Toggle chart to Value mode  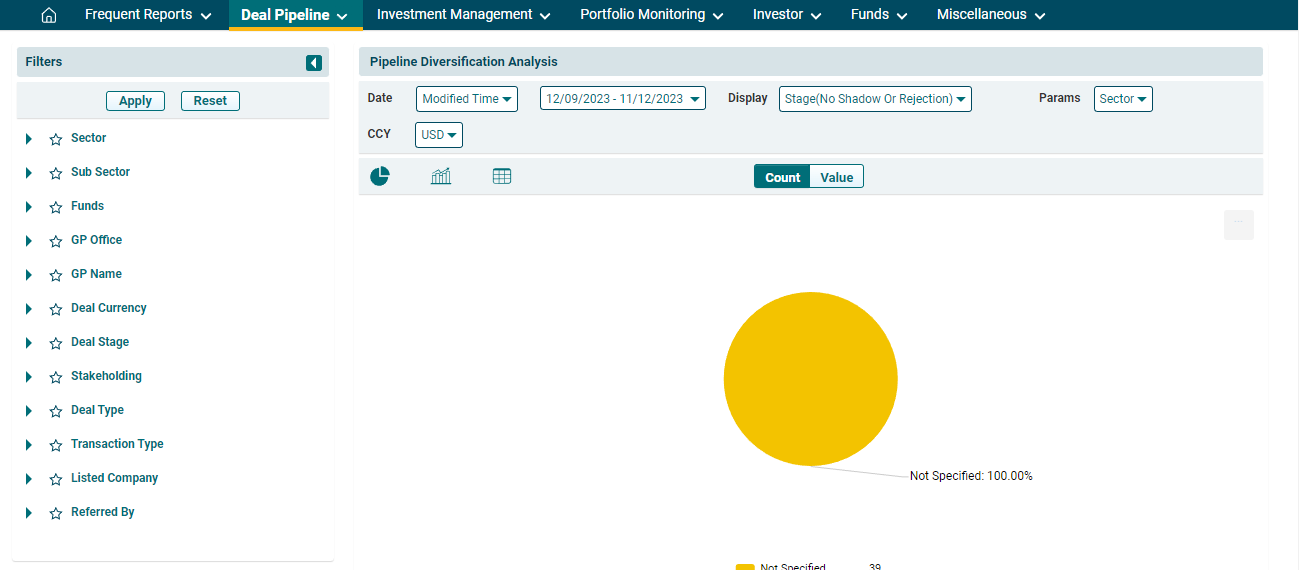[x=836, y=177]
